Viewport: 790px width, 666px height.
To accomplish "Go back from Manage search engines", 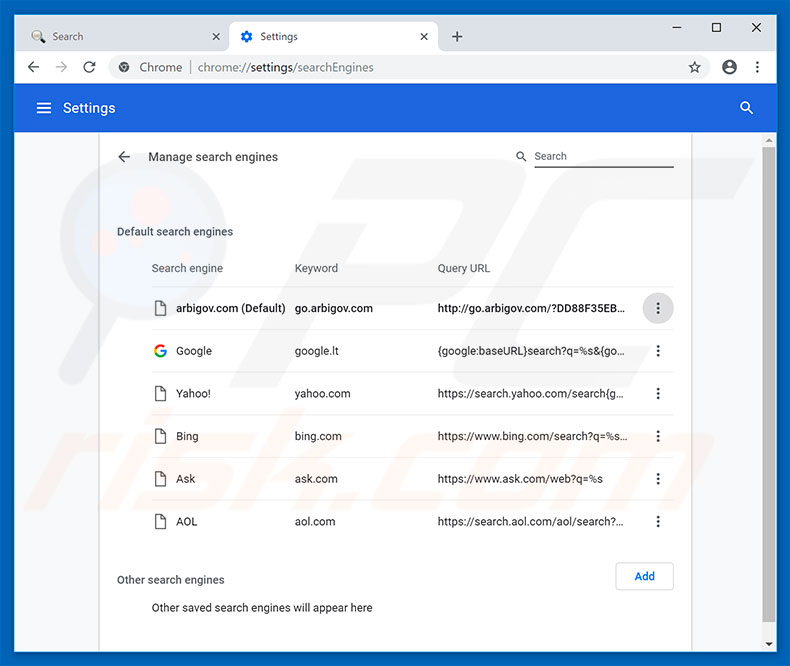I will coord(124,157).
